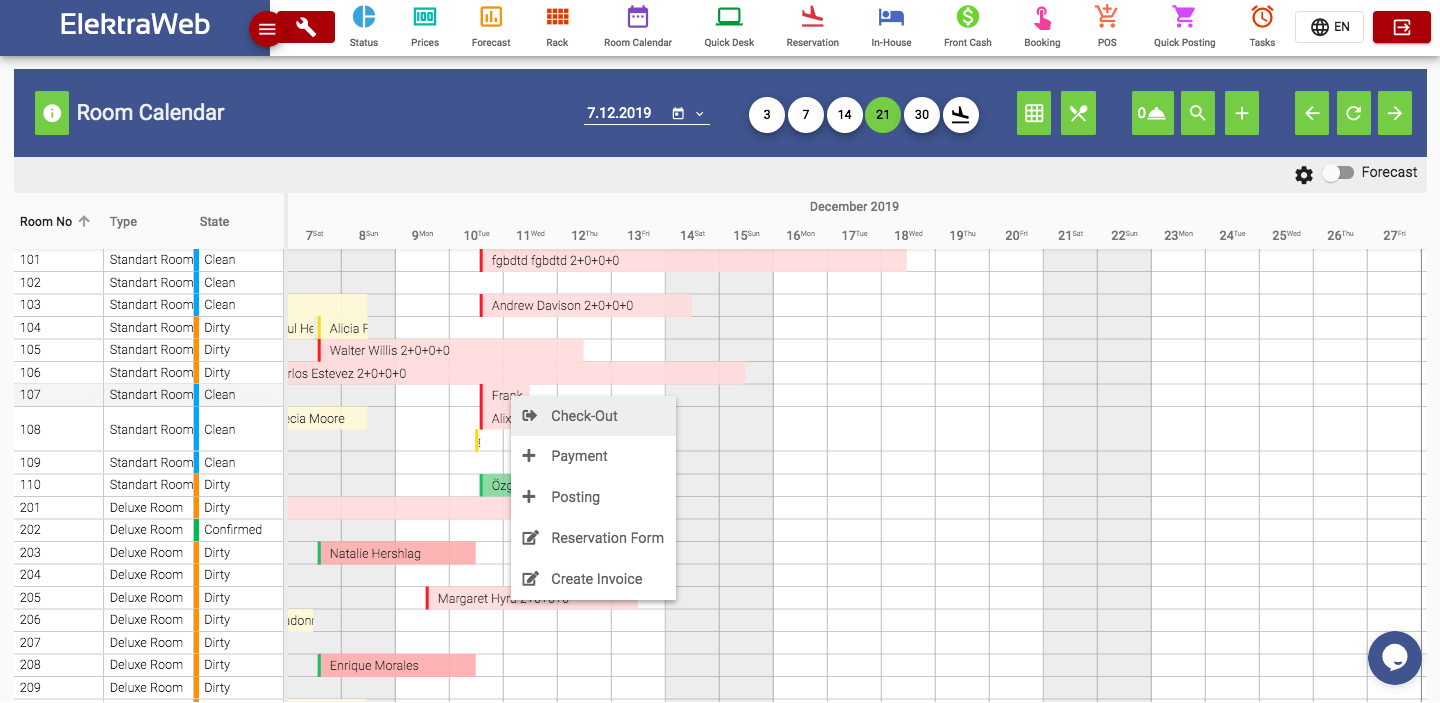Click the green info icon beside Room Calendar
The image size is (1440, 703).
[x=52, y=113]
